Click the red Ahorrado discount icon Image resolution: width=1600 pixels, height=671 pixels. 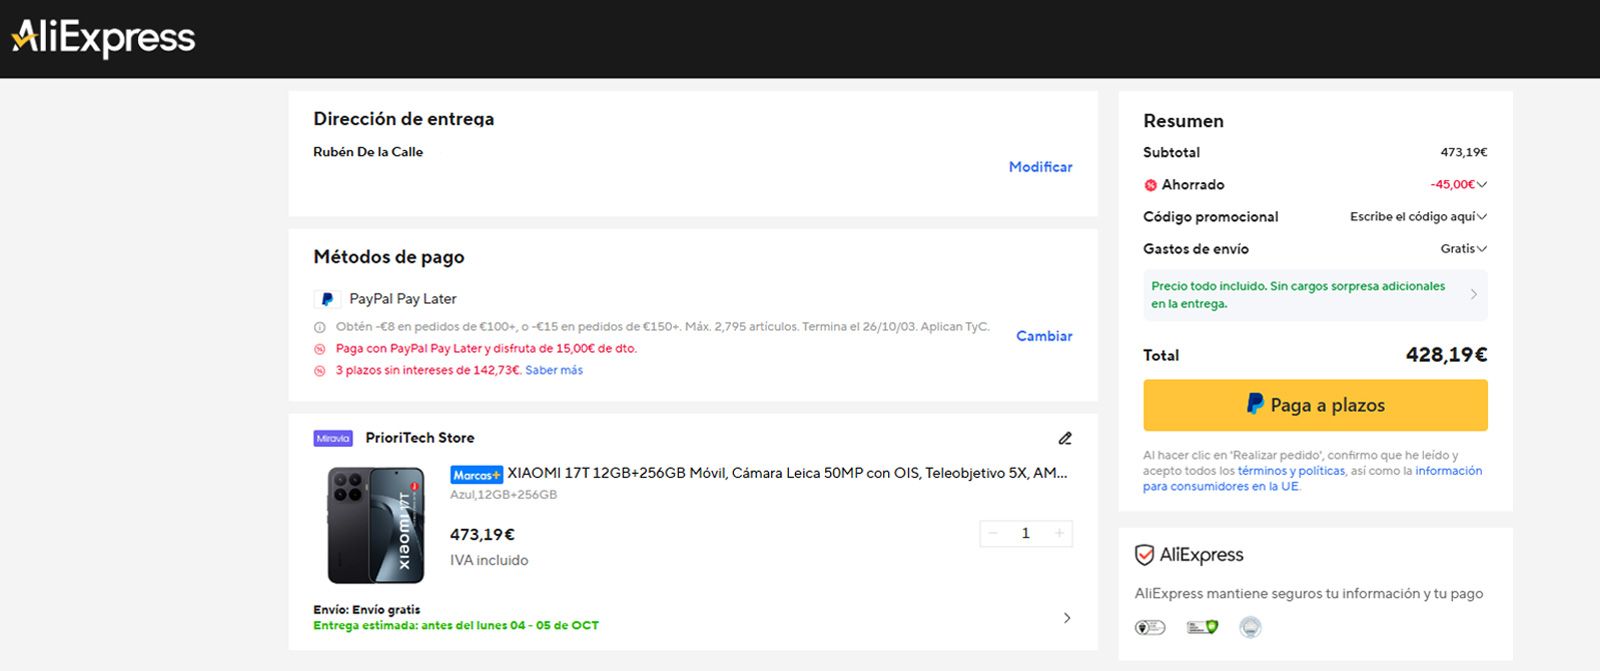(x=1150, y=185)
